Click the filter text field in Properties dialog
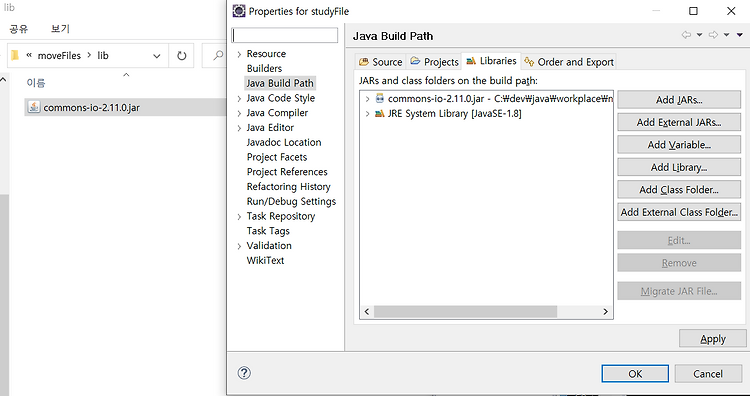 [x=285, y=35]
